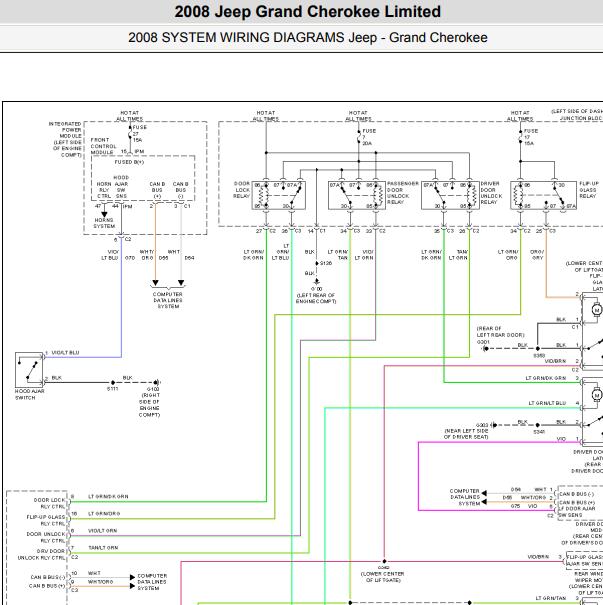Screen dimensions: 603x605
Task: Click the 'FUSE 27 15A' label
Action: click(140, 134)
